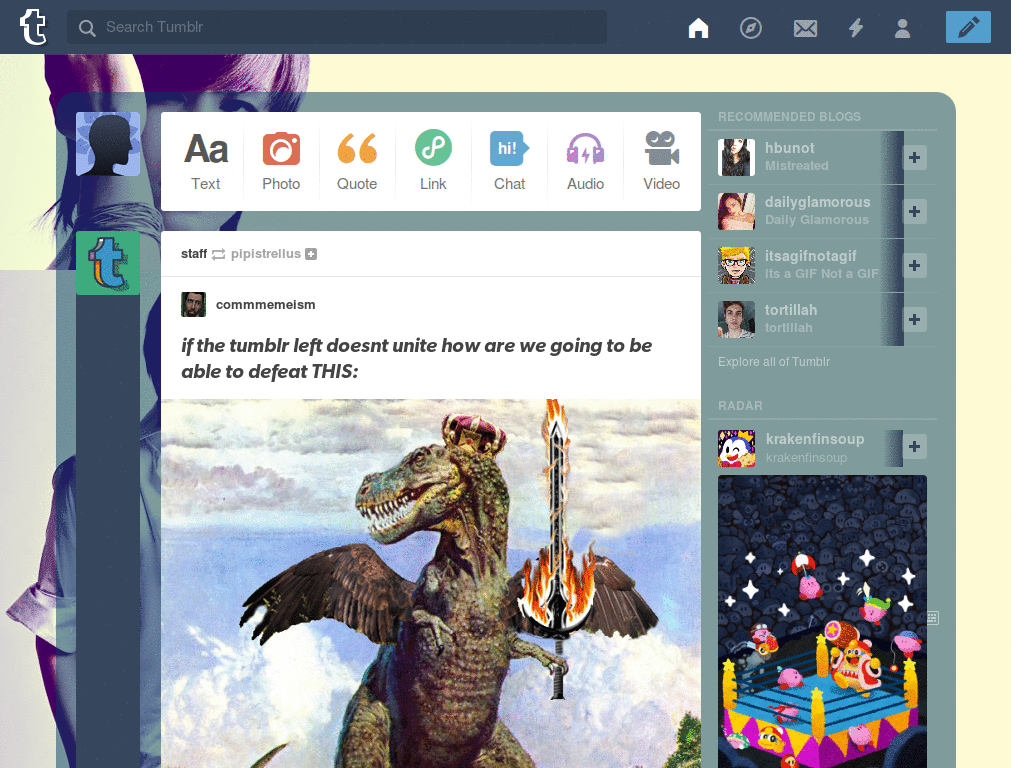Create a new Link post

(x=433, y=161)
